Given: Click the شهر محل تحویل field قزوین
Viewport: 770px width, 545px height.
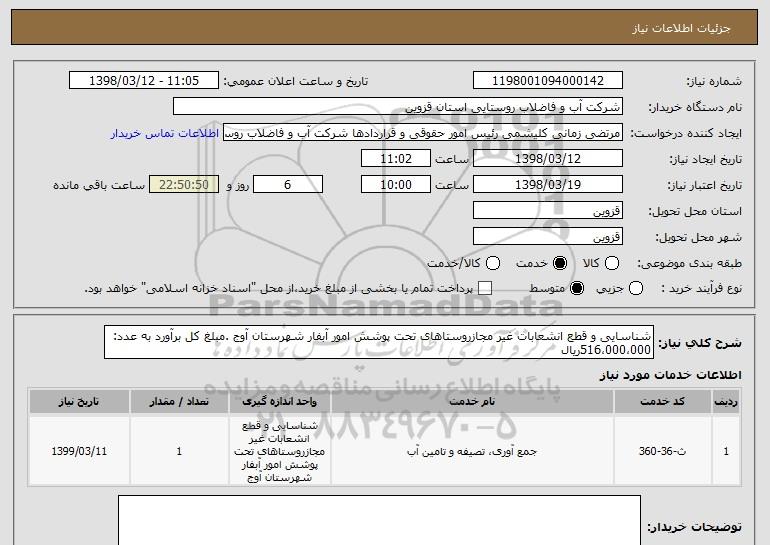Looking at the screenshot, I should 548,237.
